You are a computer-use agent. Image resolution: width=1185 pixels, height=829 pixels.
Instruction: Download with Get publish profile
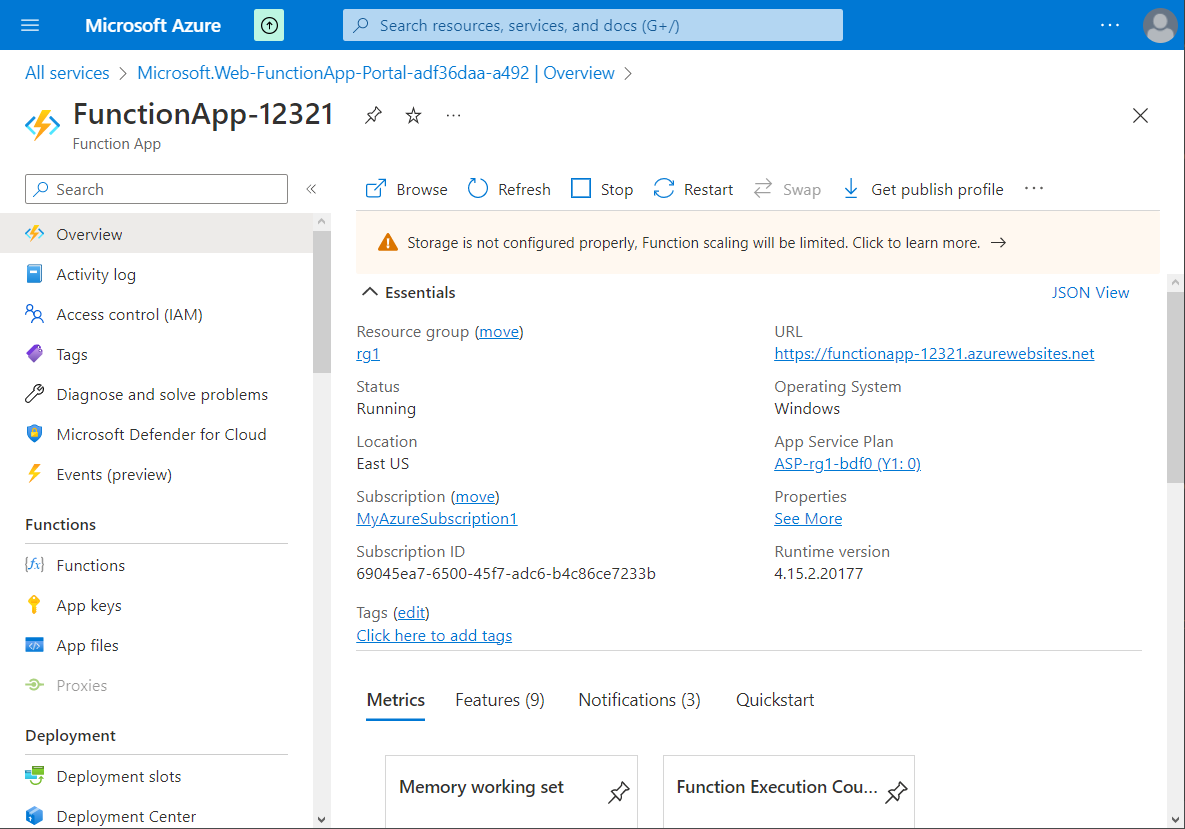923,189
